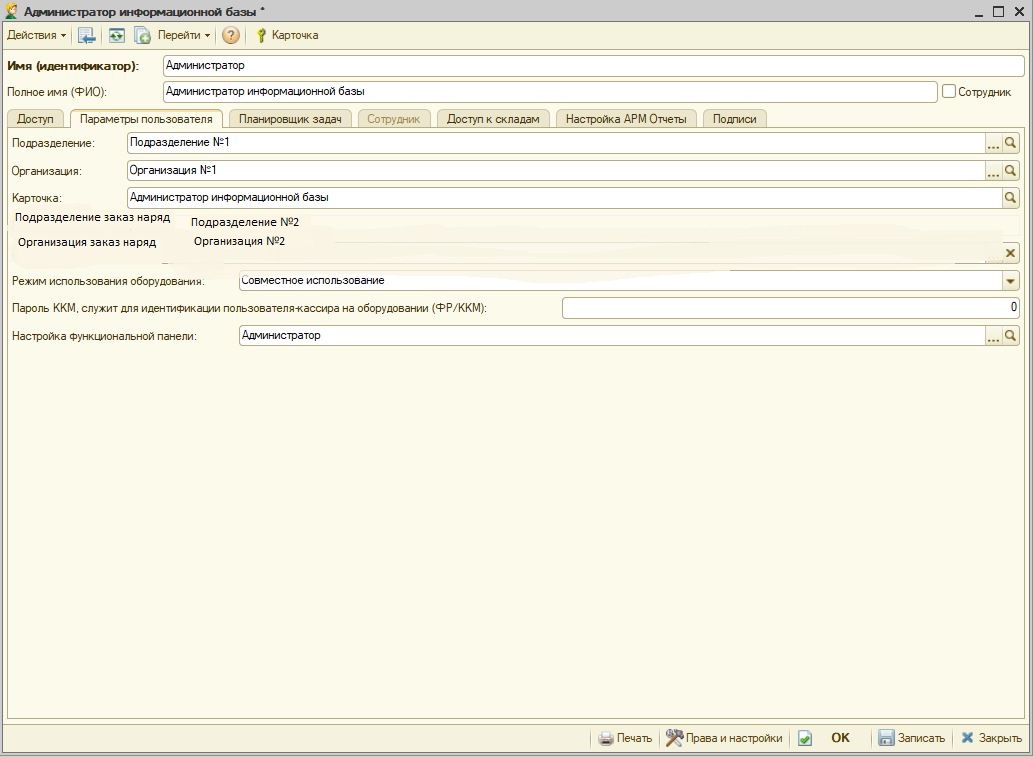Click into the Пароль ККМ input field

tap(790, 308)
